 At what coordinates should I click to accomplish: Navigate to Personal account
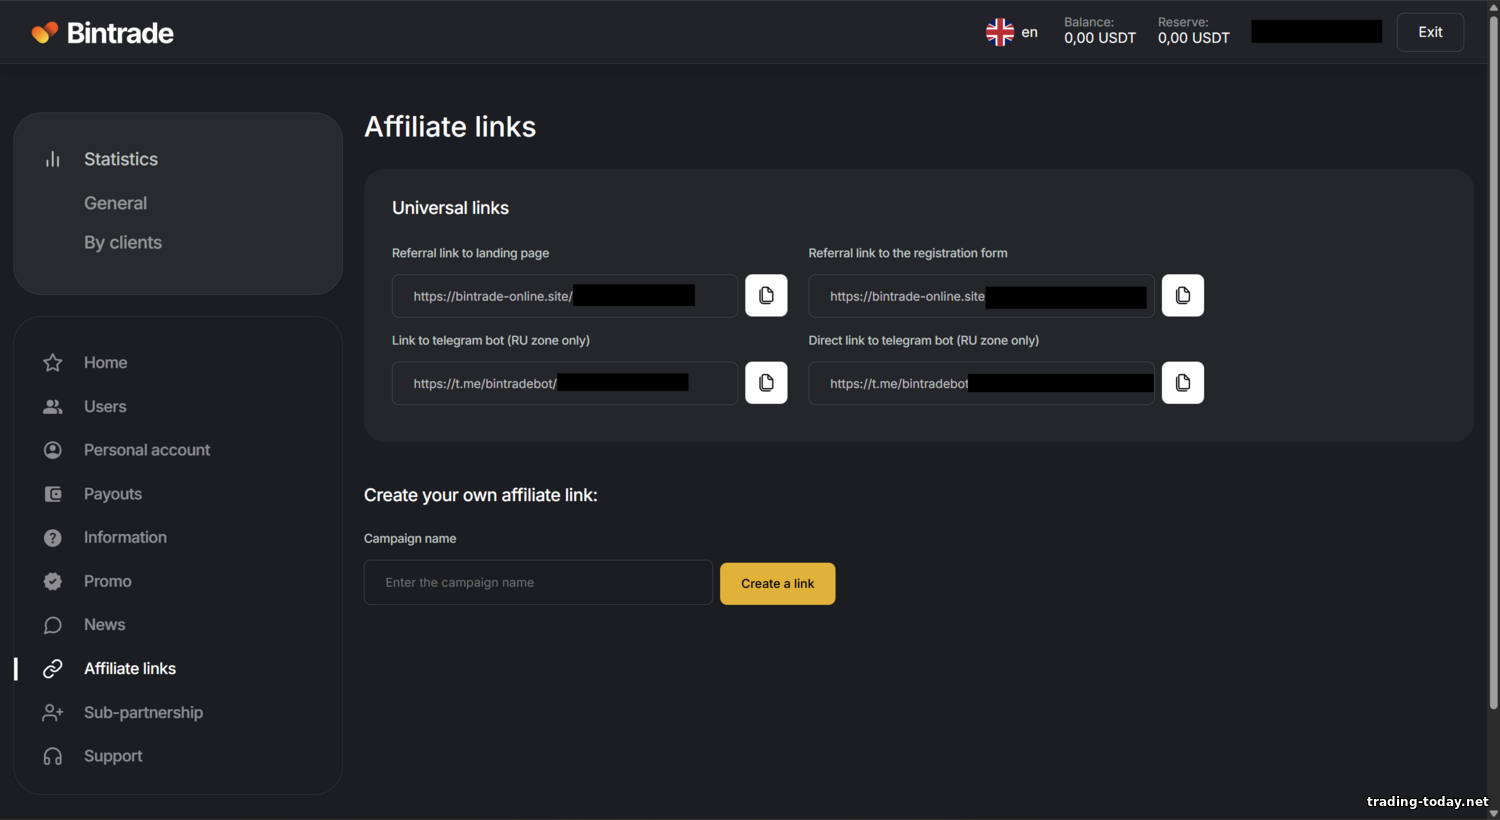(x=147, y=450)
